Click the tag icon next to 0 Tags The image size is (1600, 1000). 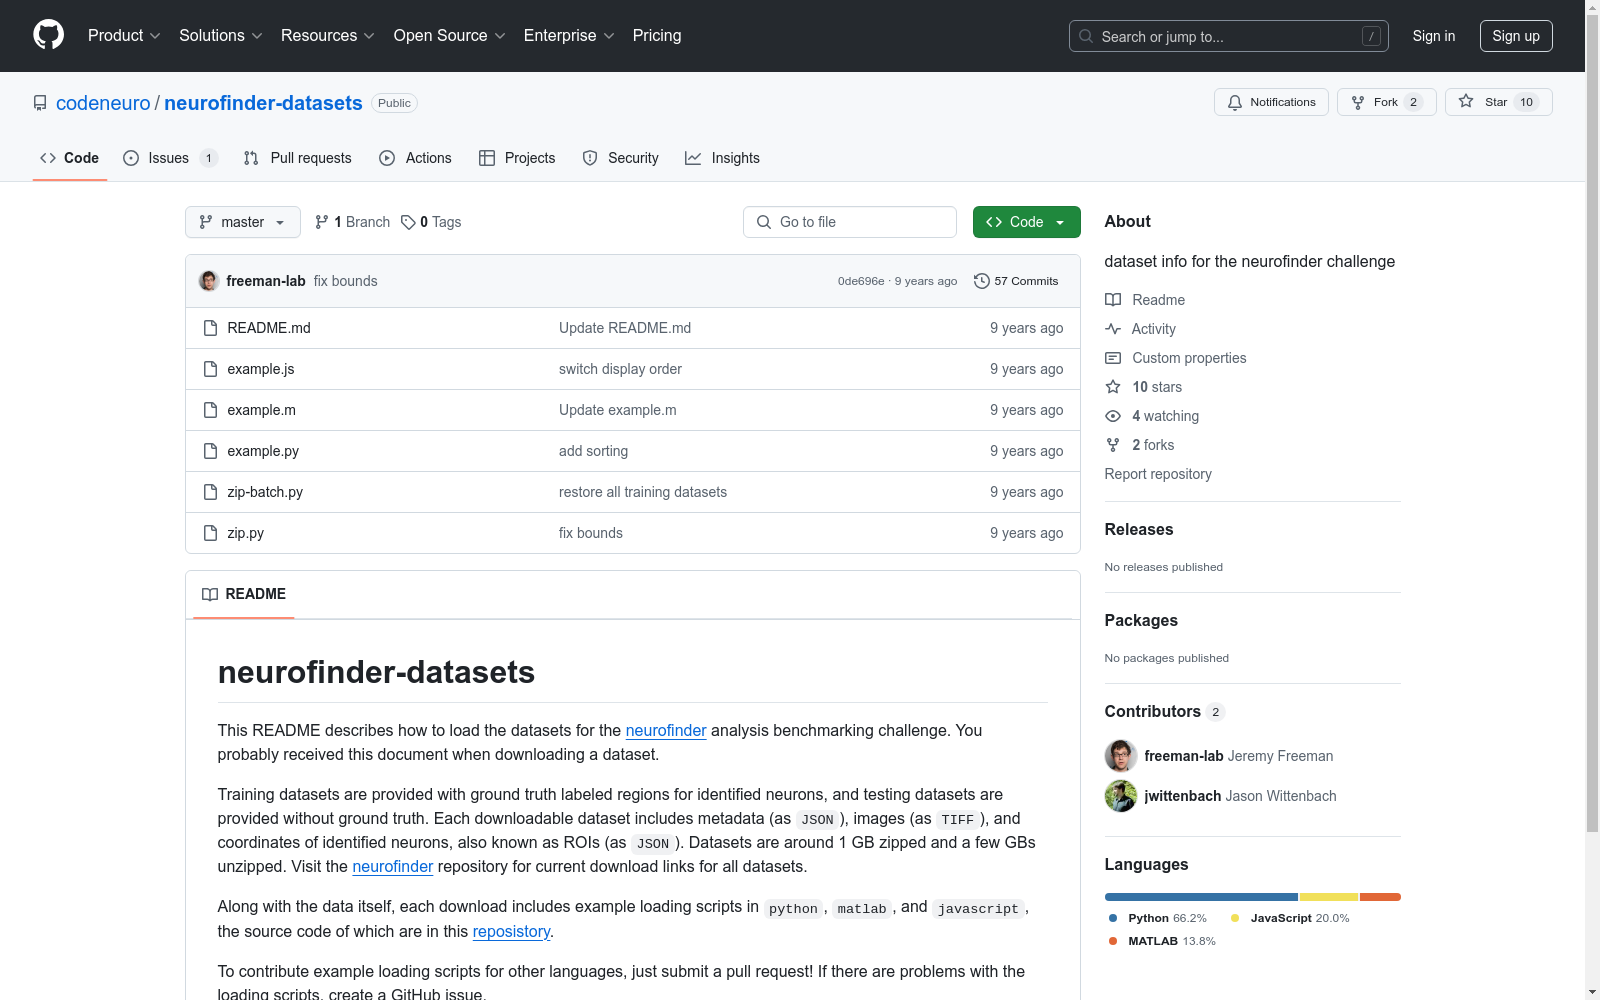tap(408, 222)
